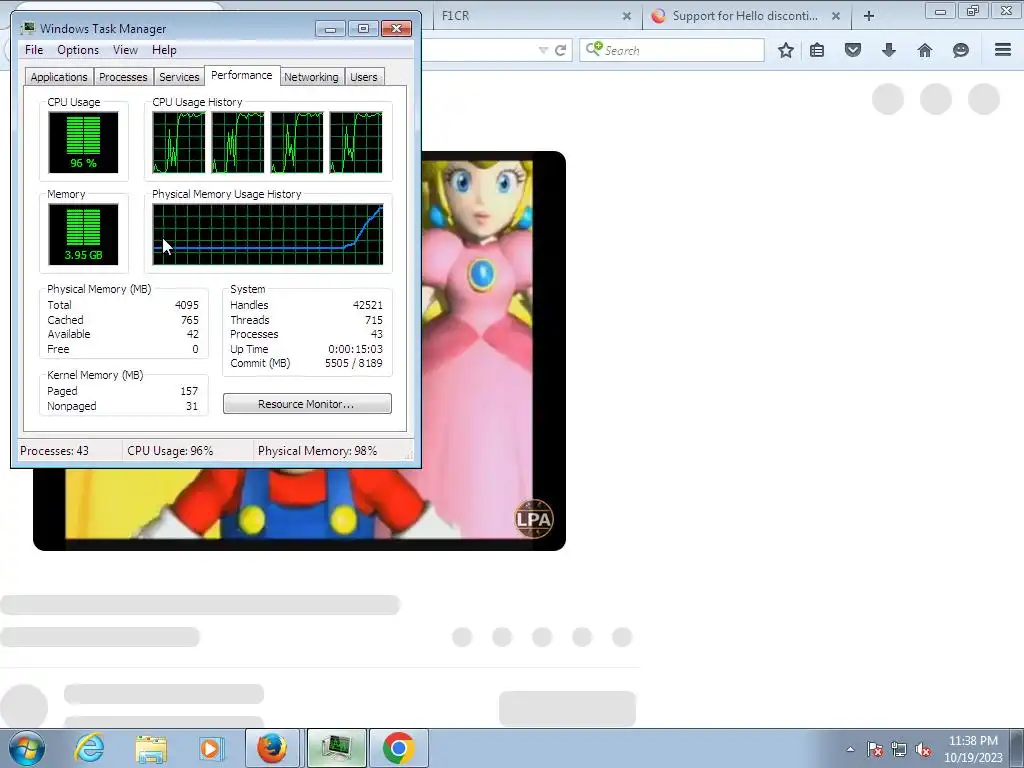Click the CPU Usage 96% meter
1024x768 pixels.
83,142
